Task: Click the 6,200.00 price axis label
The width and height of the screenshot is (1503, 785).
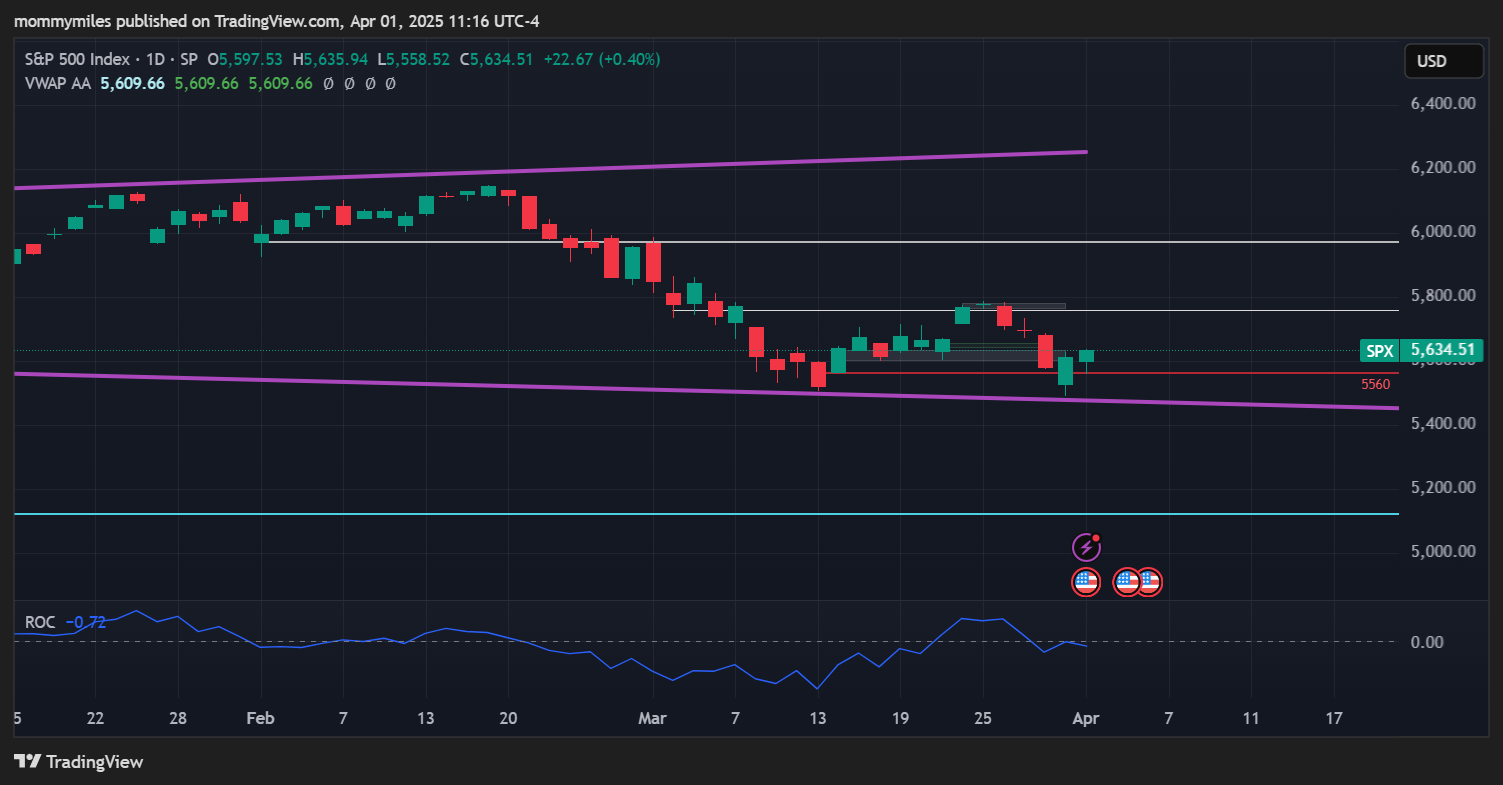Action: pos(1443,168)
